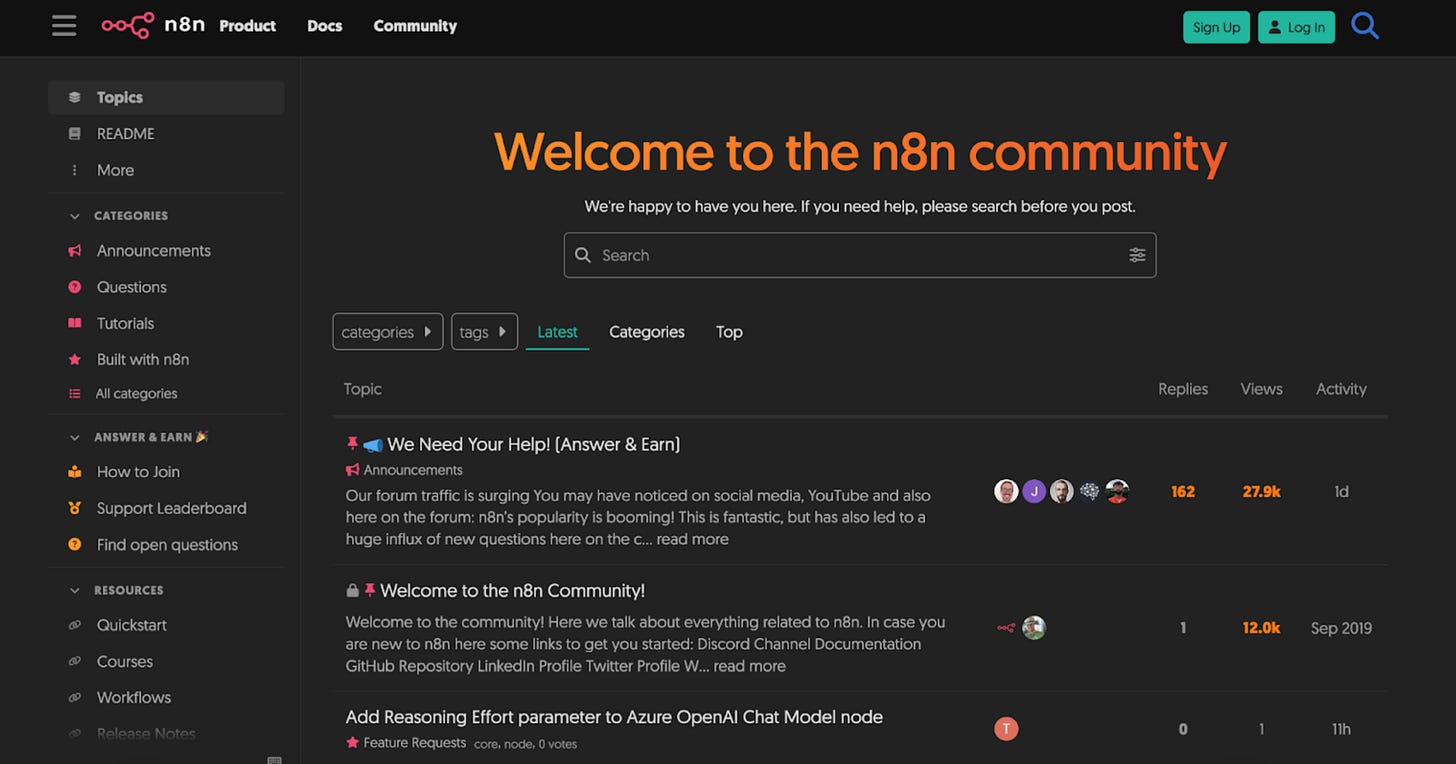Click the pin icon on We Need Your Help
1456x764 pixels.
(x=352, y=444)
